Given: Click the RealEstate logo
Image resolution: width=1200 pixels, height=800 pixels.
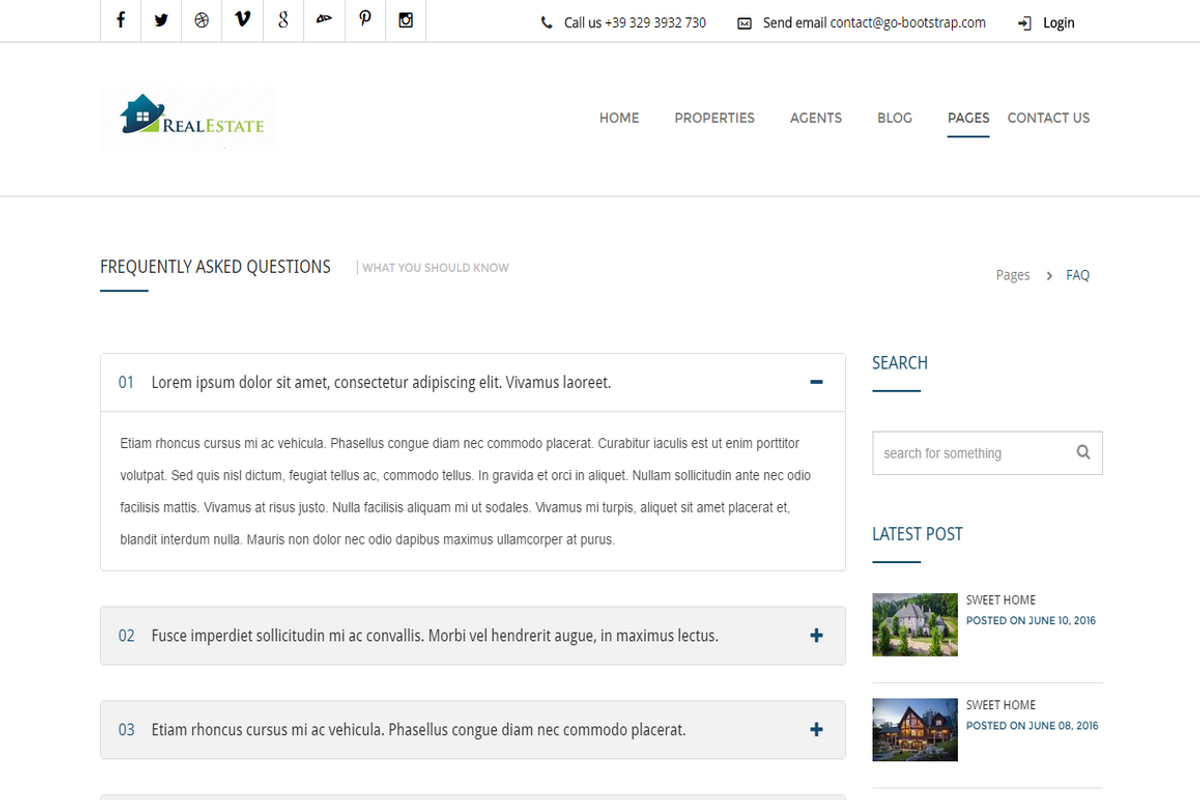Looking at the screenshot, I should click(189, 119).
